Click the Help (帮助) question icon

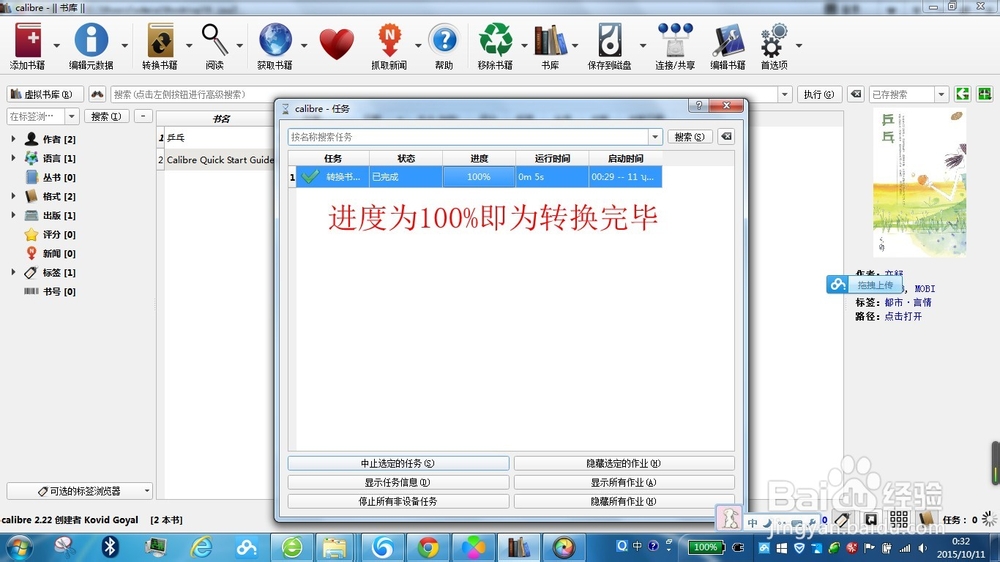[444, 40]
